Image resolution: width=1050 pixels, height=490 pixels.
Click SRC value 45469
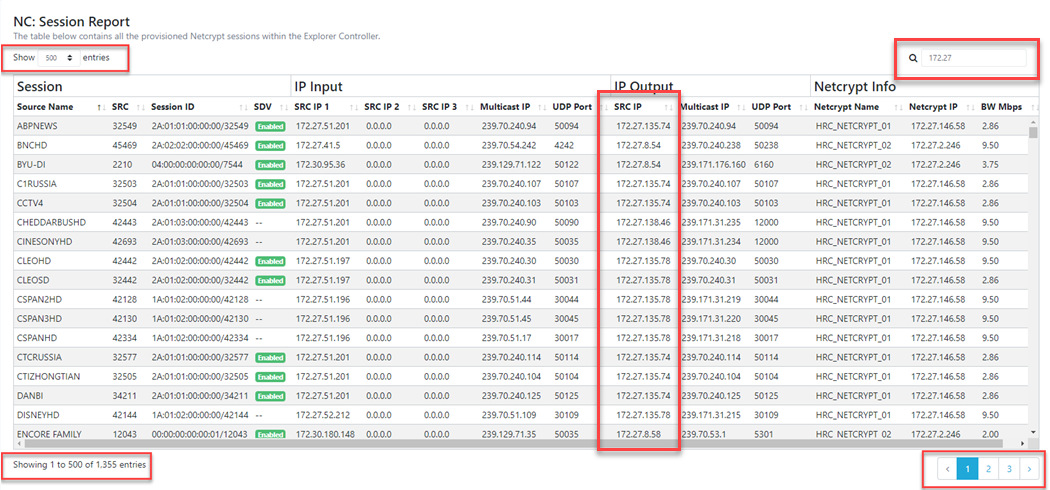pos(124,145)
